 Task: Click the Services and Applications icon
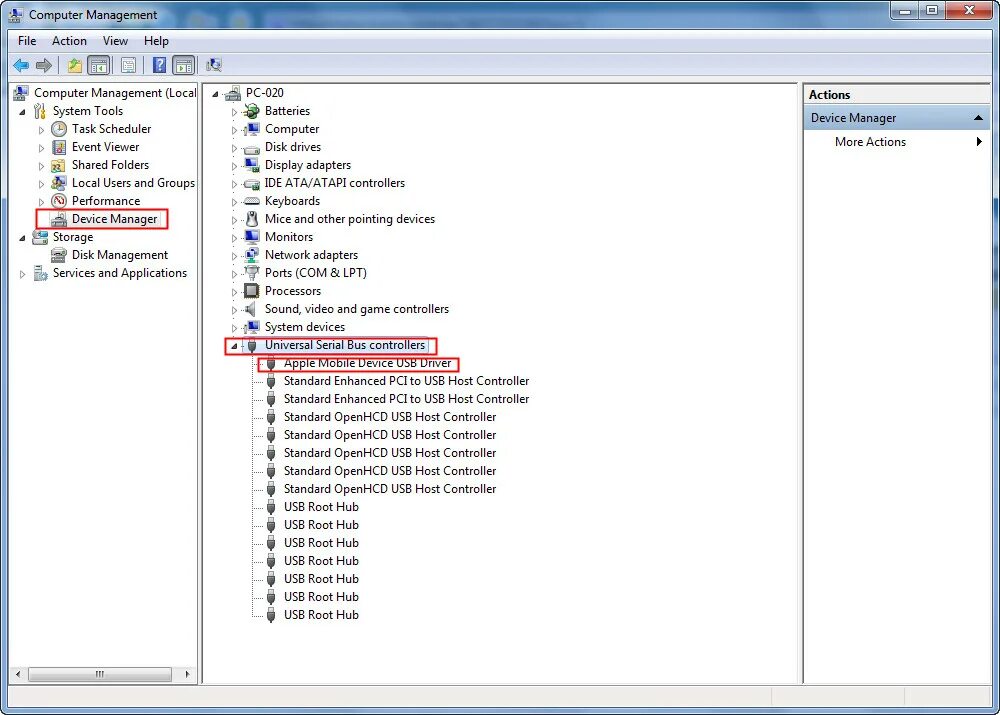pos(40,273)
